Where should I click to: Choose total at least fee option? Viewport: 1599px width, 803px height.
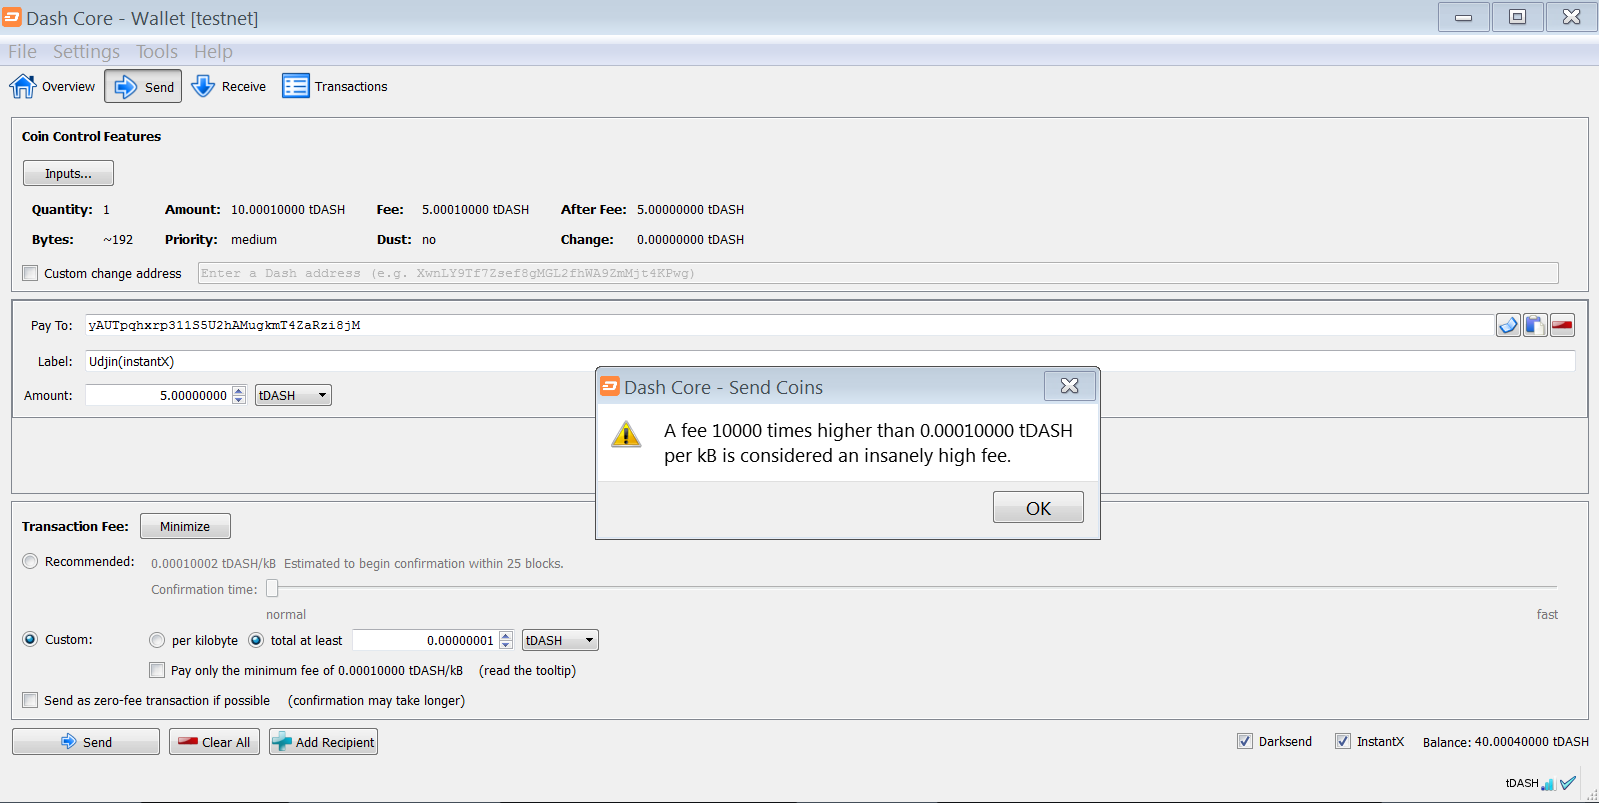(256, 640)
